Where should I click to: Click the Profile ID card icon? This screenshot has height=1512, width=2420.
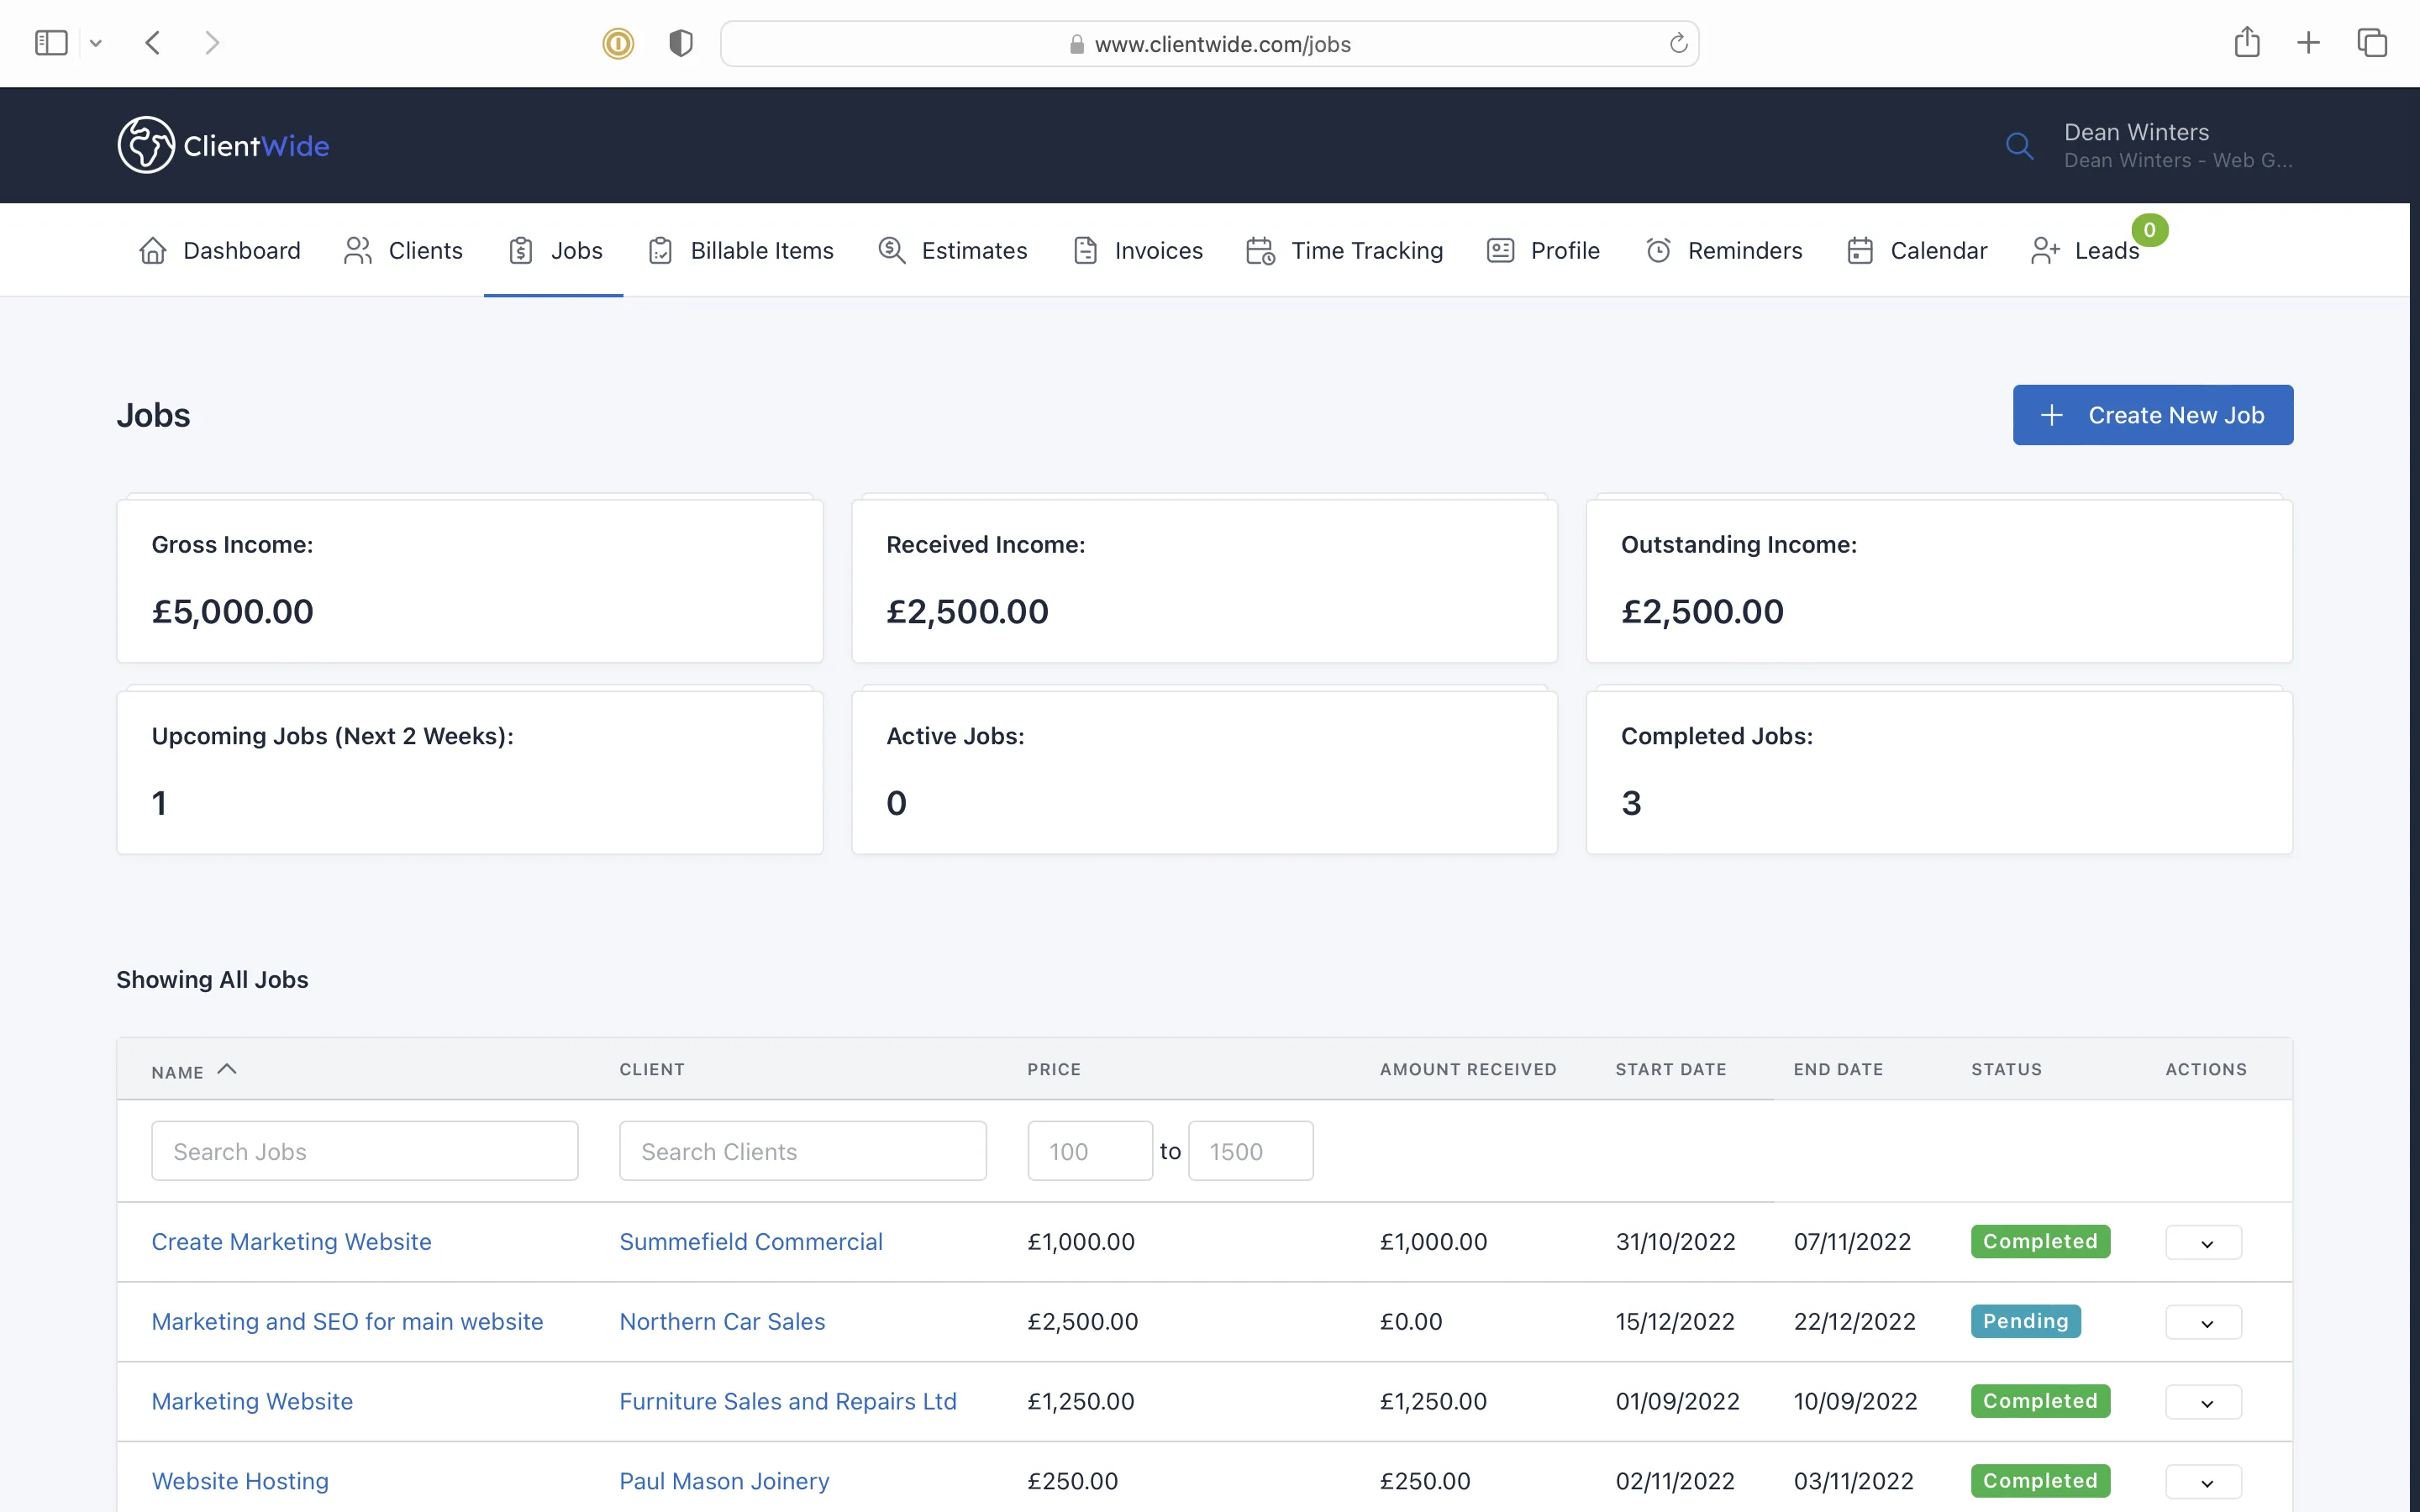[1501, 250]
